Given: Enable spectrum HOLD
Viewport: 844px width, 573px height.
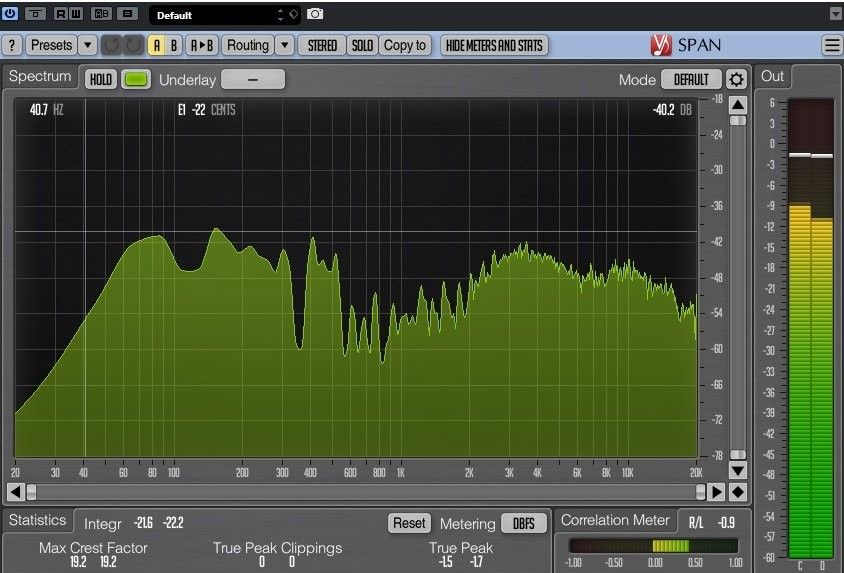Looking at the screenshot, I should pos(101,79).
